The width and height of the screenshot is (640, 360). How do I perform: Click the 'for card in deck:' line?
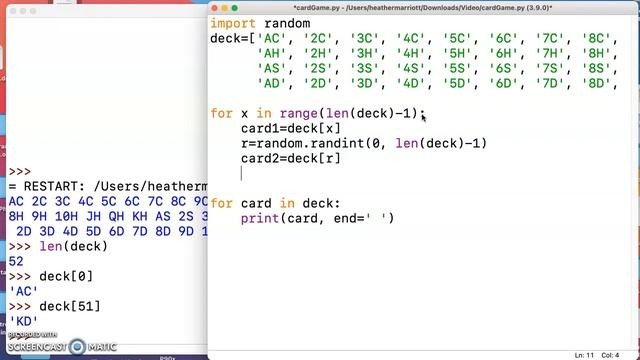point(275,203)
